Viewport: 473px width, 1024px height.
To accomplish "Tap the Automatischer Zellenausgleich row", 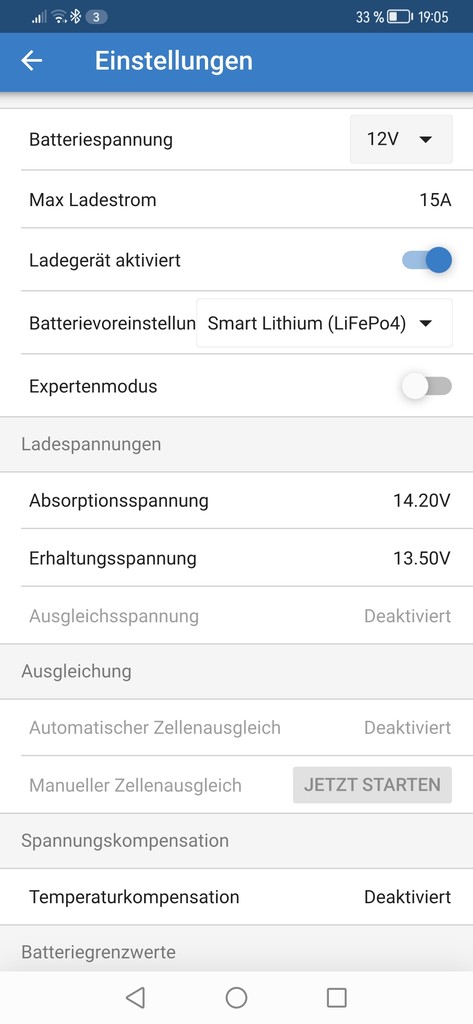I will [x=236, y=728].
